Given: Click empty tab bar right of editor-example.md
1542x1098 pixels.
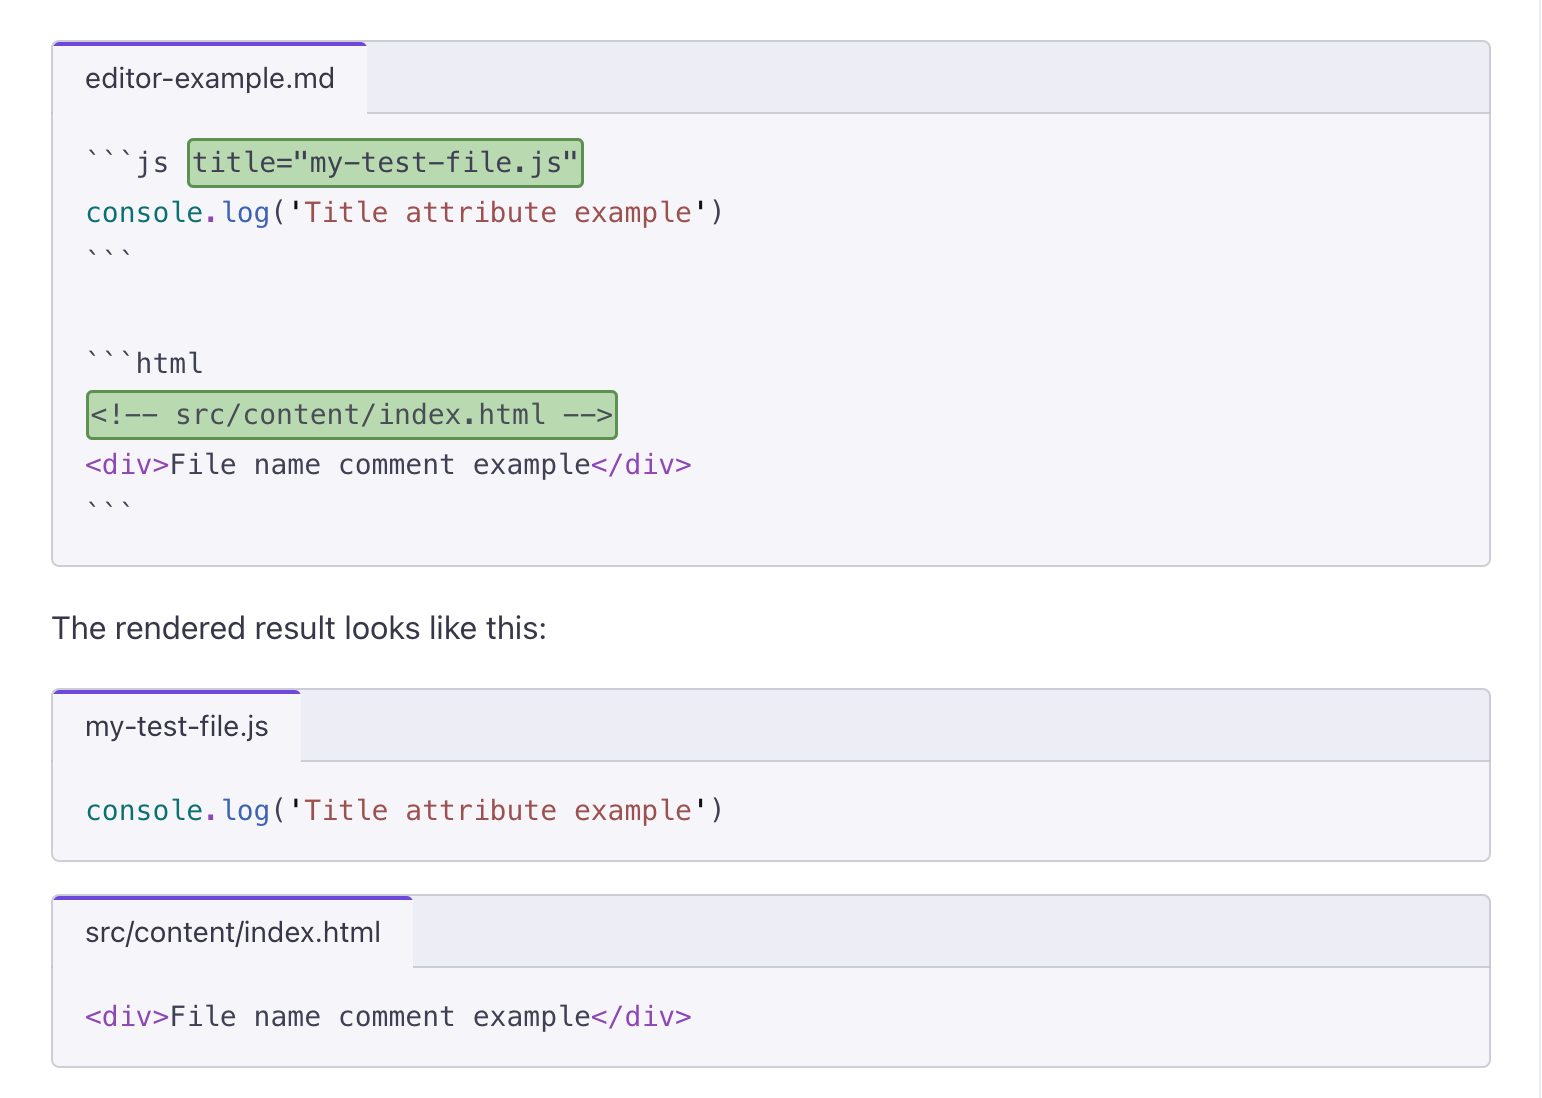Looking at the screenshot, I should (x=927, y=79).
